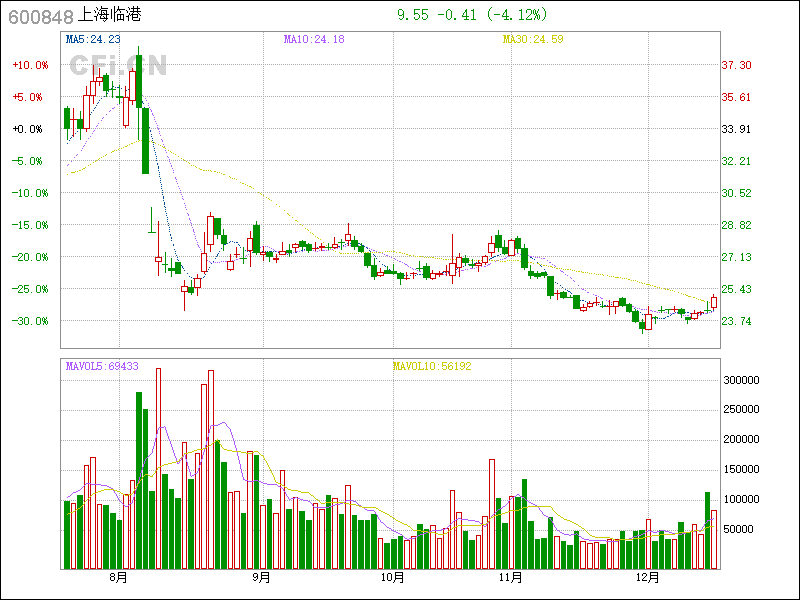This screenshot has height=600, width=800.
Task: Click the 11月 date axis marker
Action: (x=511, y=577)
